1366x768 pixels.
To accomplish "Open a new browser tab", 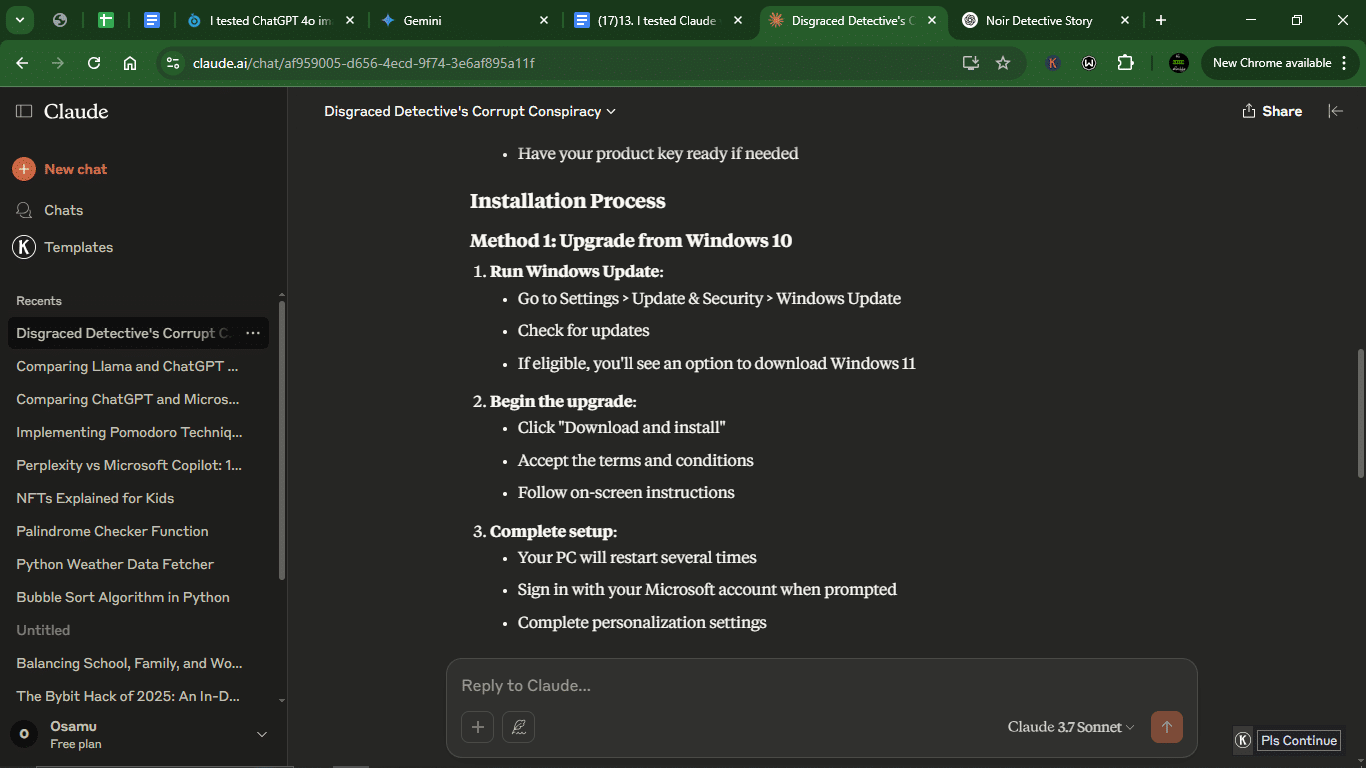I will tap(1160, 20).
